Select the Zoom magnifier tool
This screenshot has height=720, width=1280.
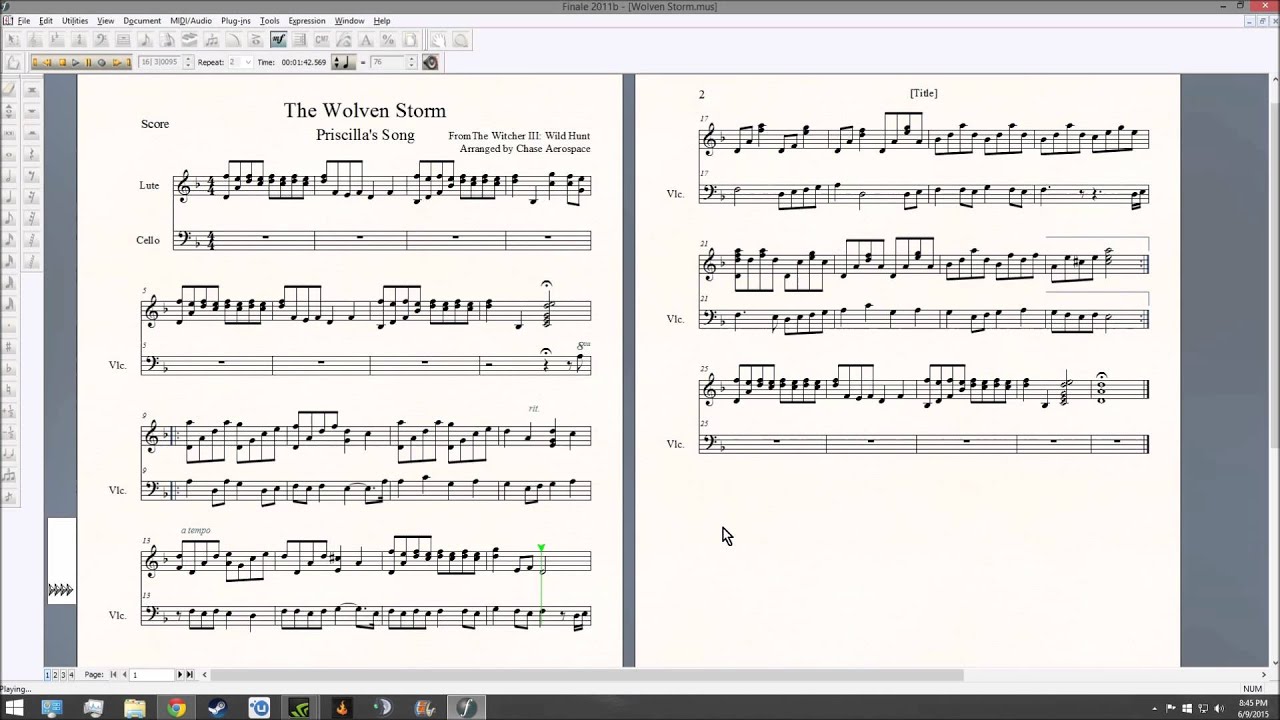pos(460,40)
